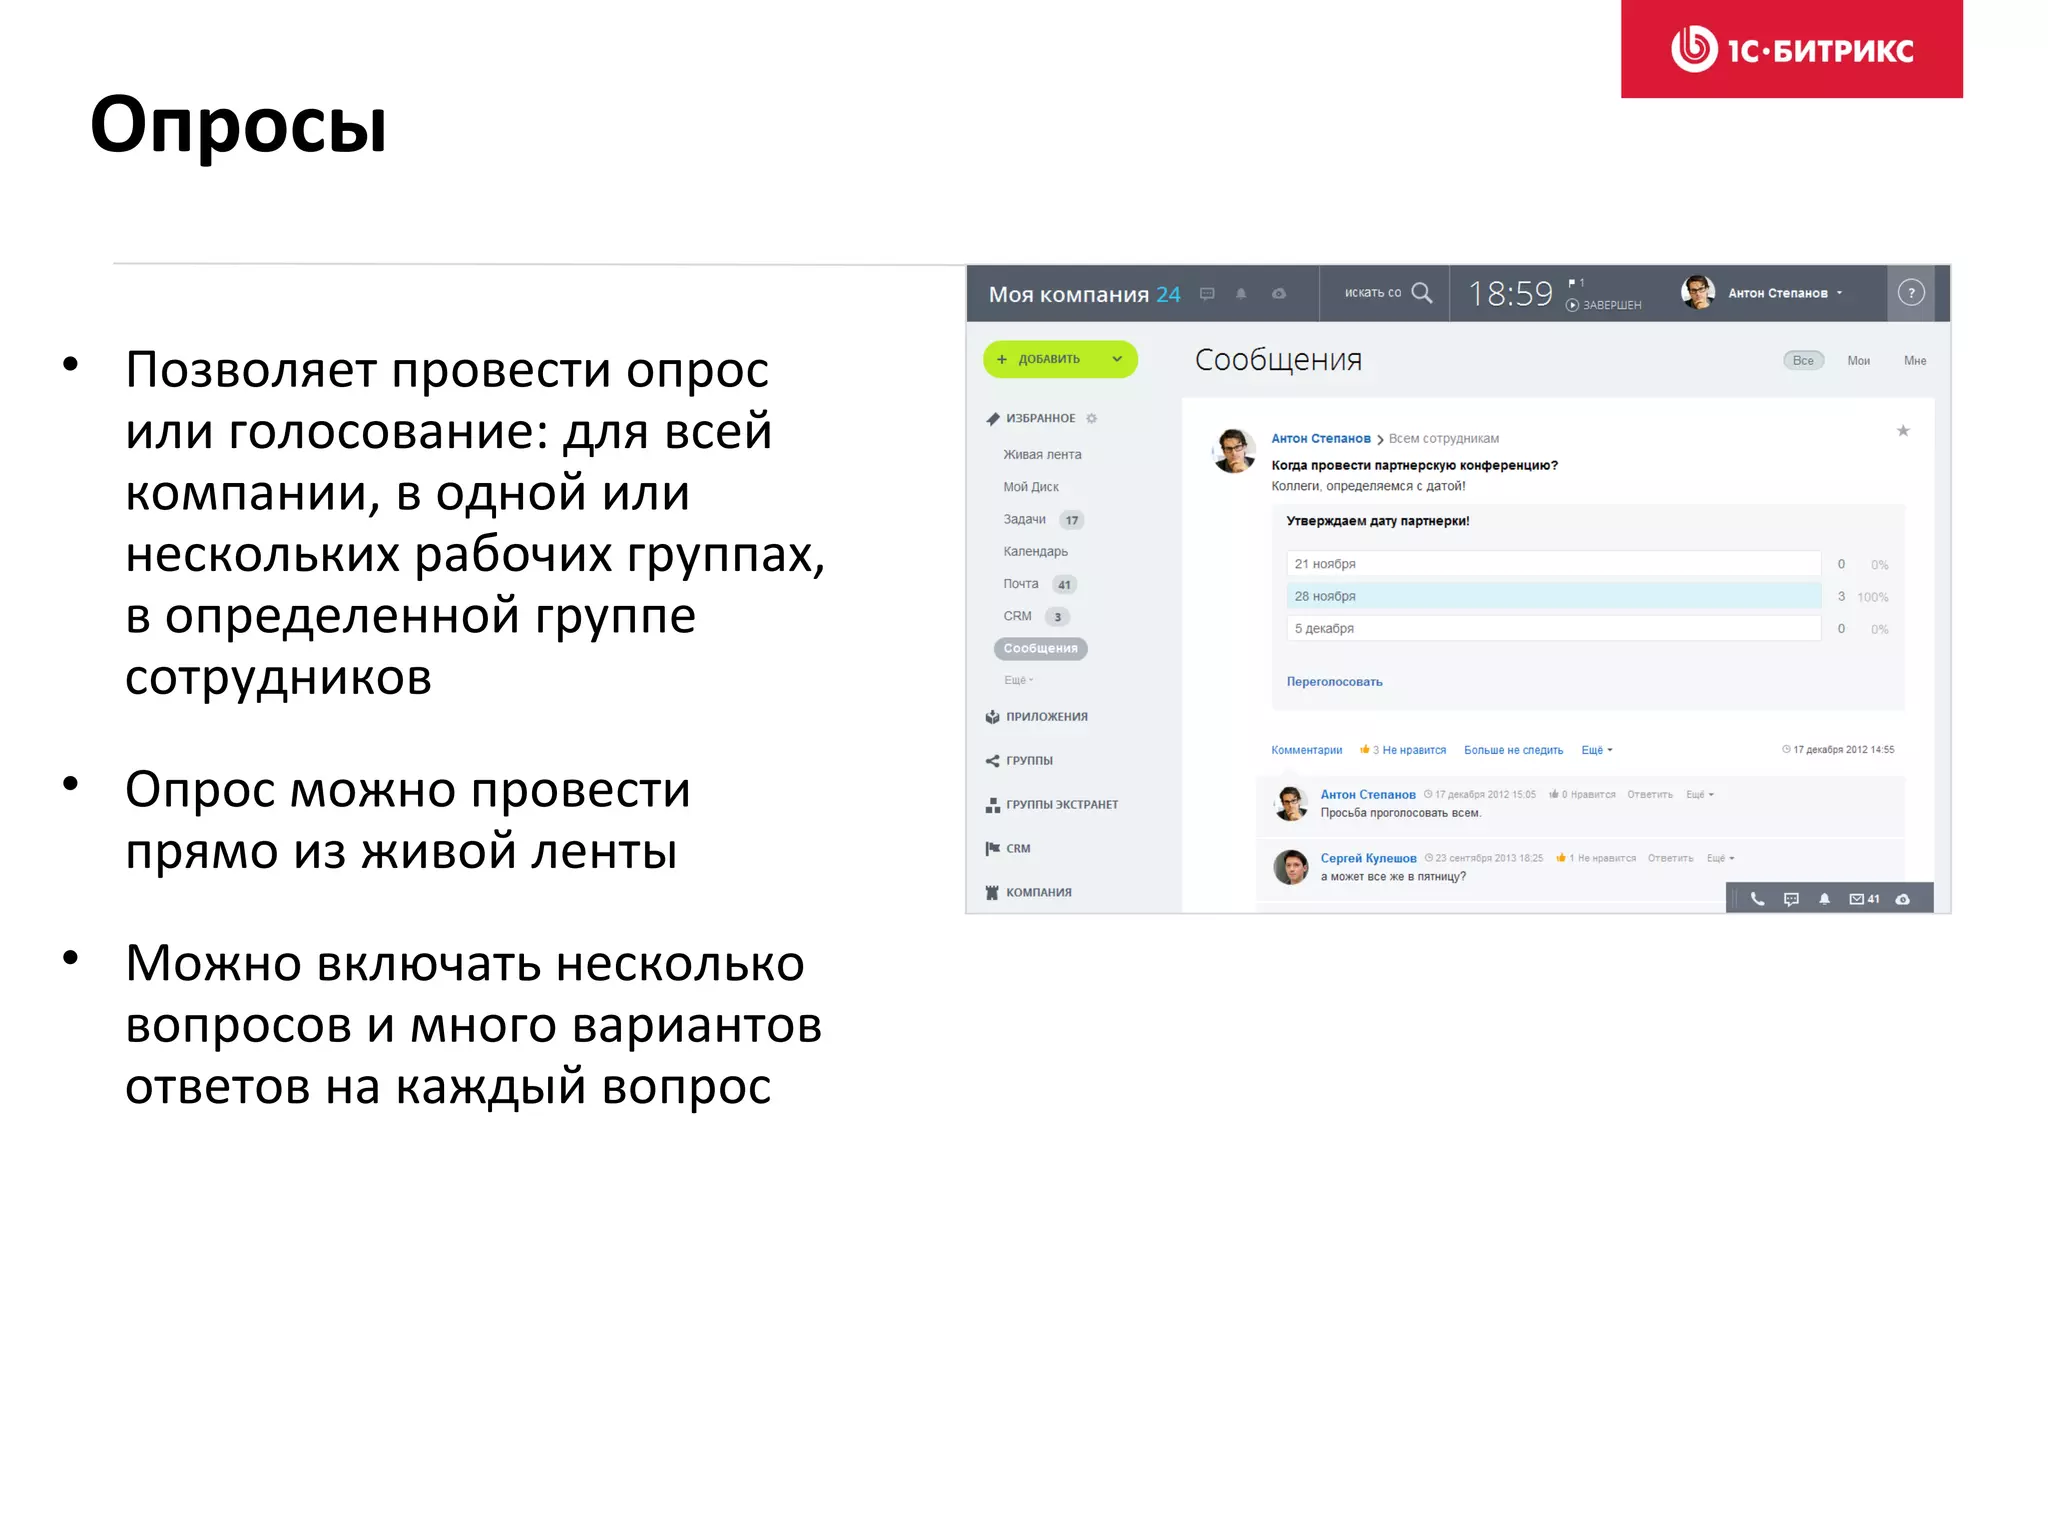
Task: Mark the post with the star icon
Action: [x=1903, y=431]
